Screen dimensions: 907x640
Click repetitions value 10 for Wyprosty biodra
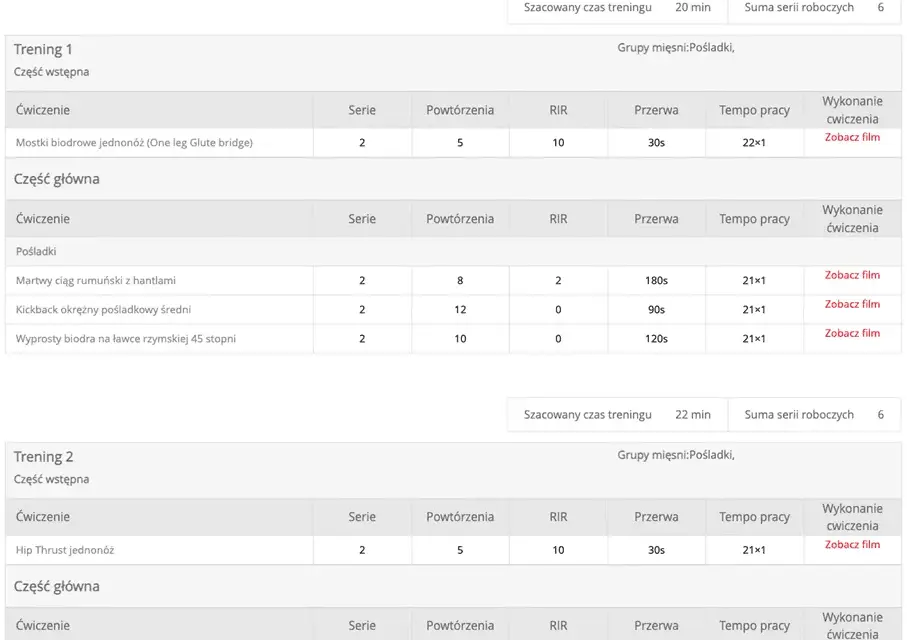click(x=460, y=339)
